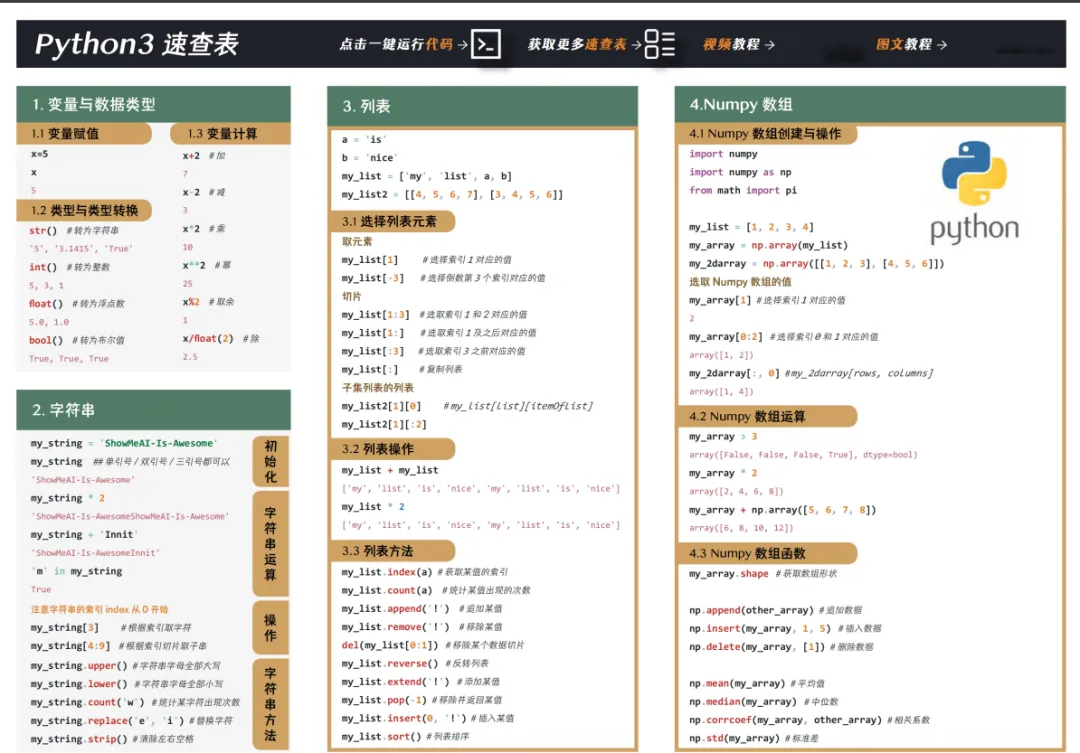This screenshot has width=1080, height=753.
Task: Click the np.append(other_array) line
Action: (776, 610)
